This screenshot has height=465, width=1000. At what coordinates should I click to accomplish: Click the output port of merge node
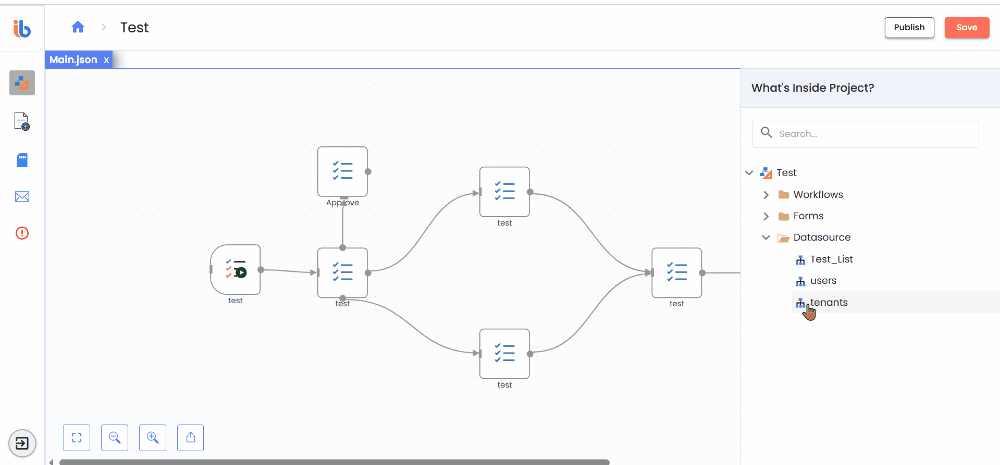tap(702, 273)
